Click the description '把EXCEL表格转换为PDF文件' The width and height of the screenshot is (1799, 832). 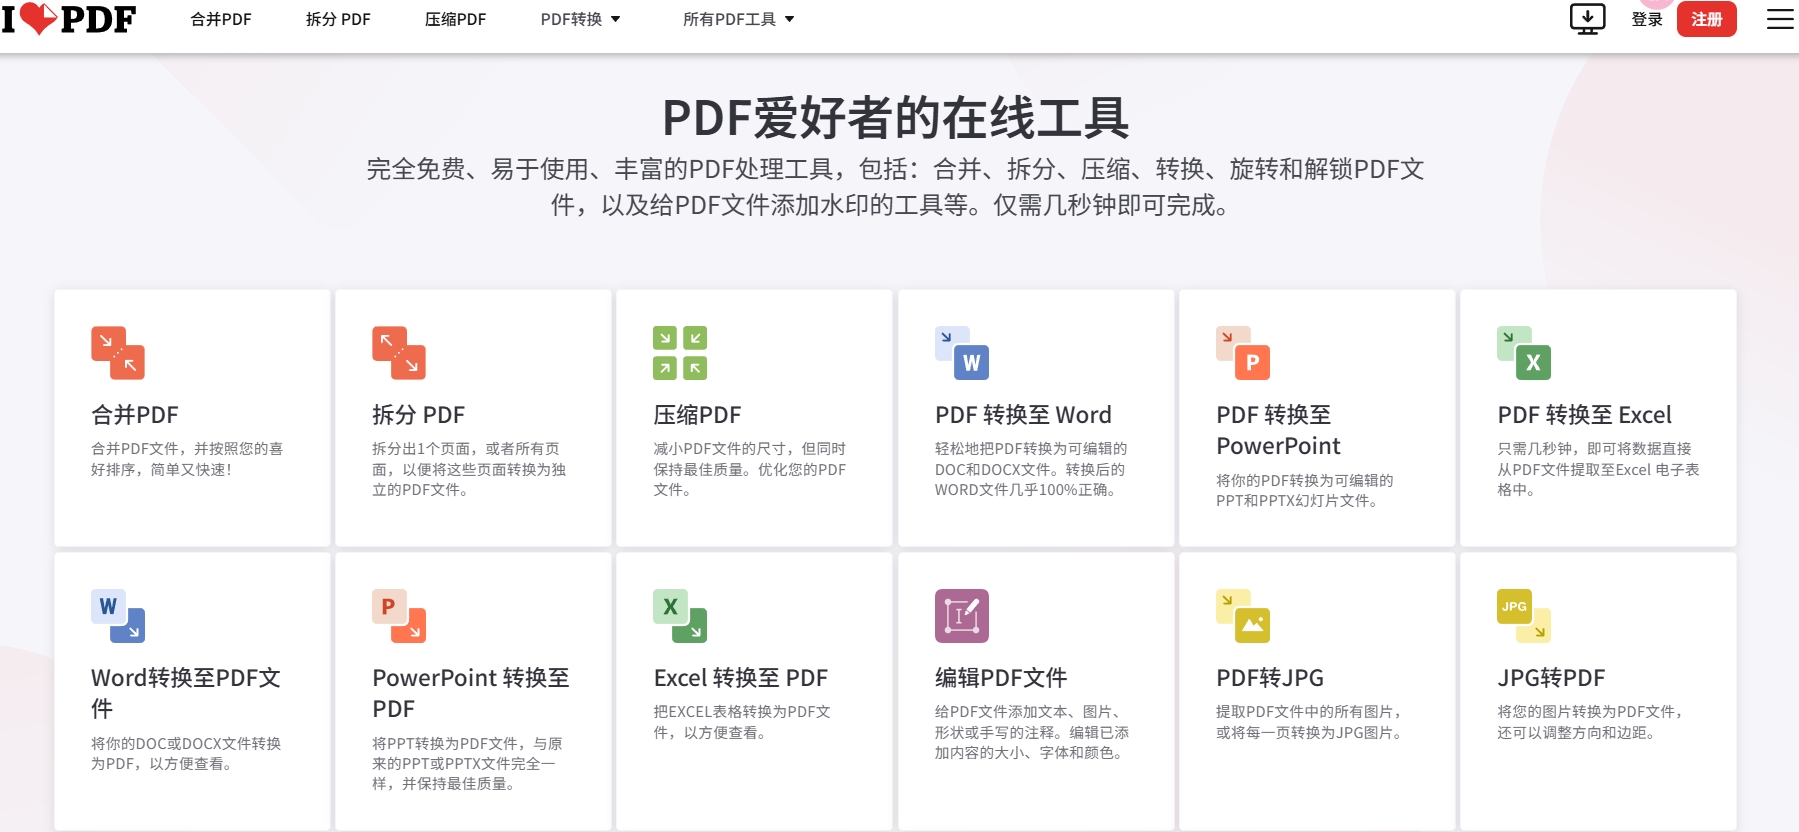coord(742,722)
